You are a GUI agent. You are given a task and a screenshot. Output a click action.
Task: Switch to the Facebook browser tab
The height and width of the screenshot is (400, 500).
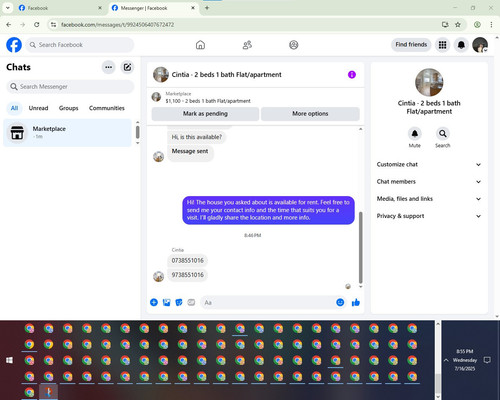(x=60, y=8)
